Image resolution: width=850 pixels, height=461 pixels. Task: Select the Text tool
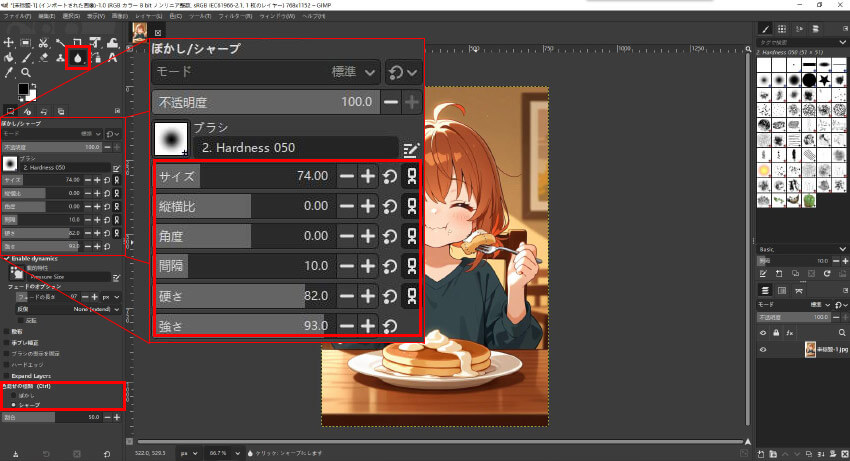pyautogui.click(x=112, y=57)
